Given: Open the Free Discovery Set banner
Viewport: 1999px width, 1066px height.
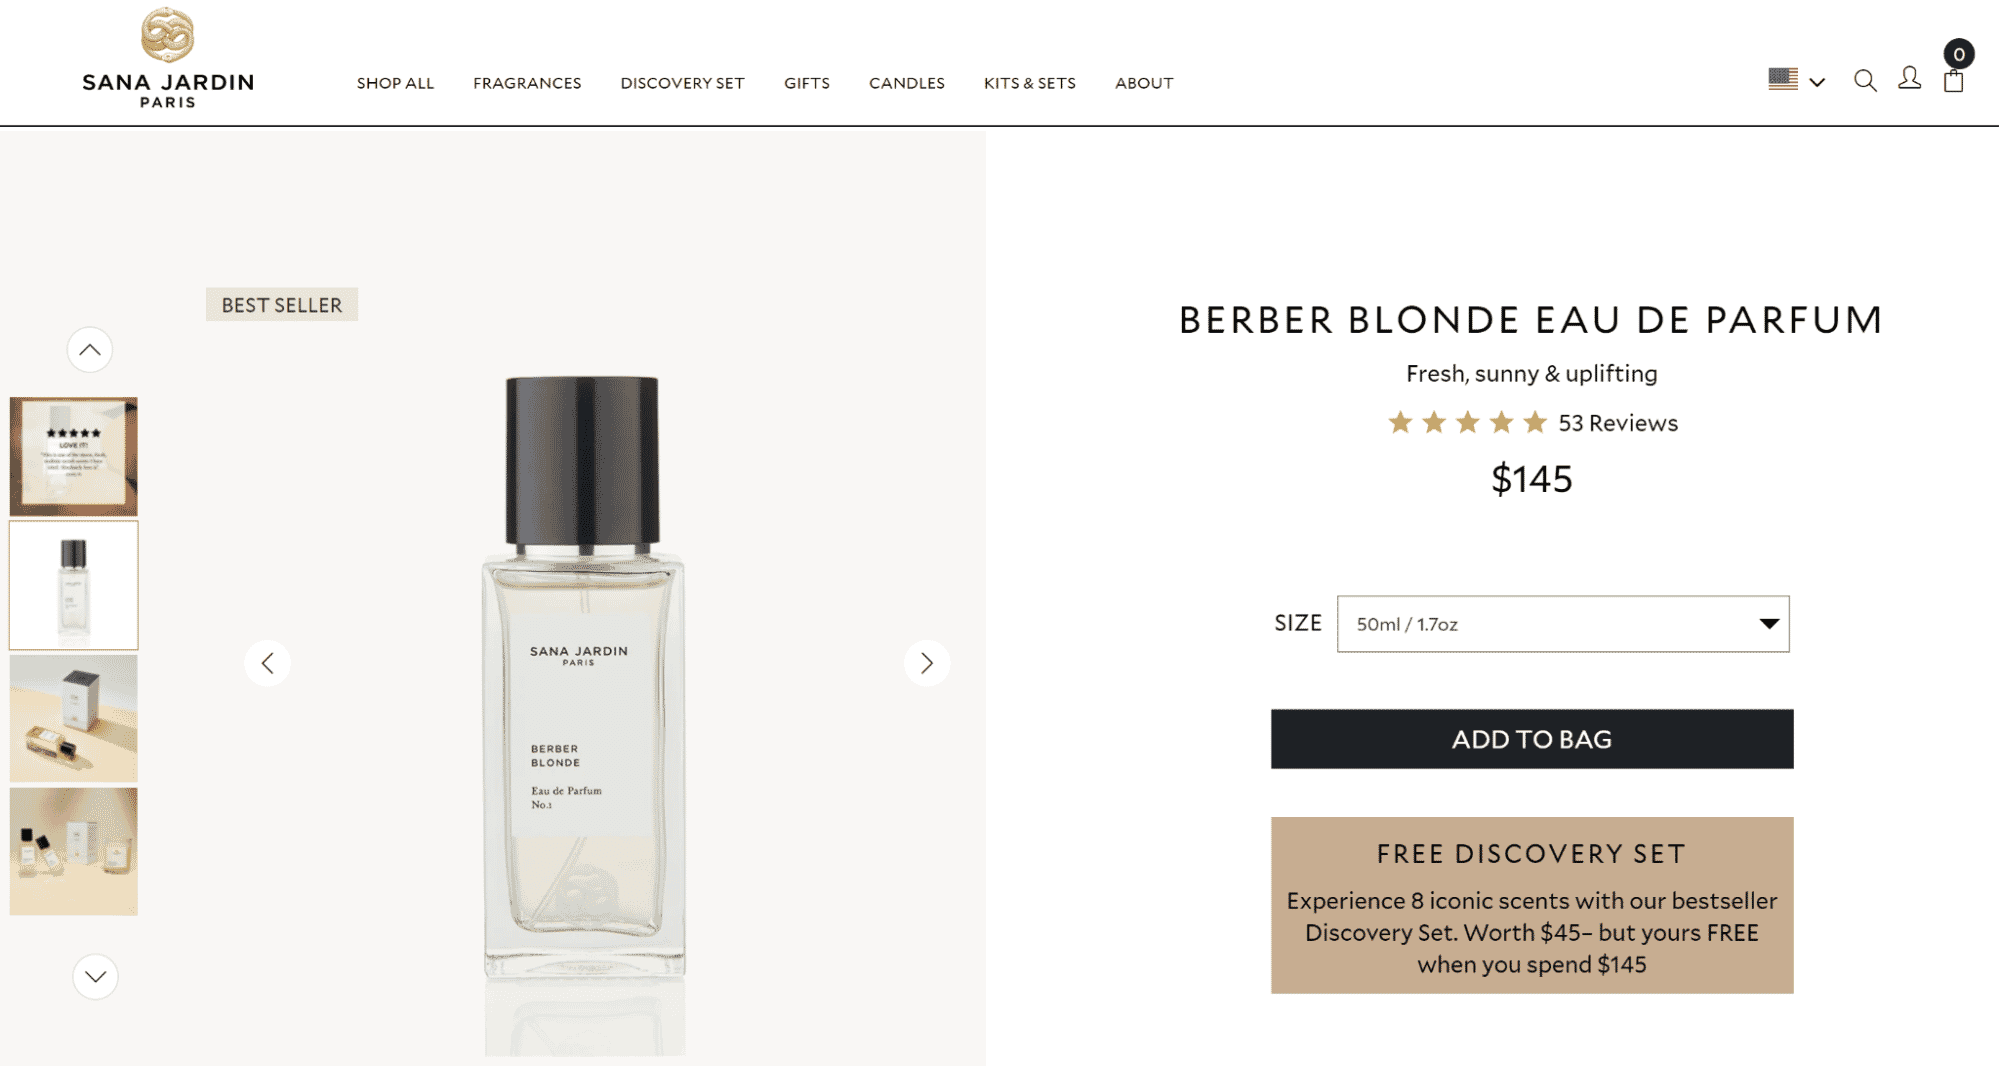Looking at the screenshot, I should (x=1532, y=905).
